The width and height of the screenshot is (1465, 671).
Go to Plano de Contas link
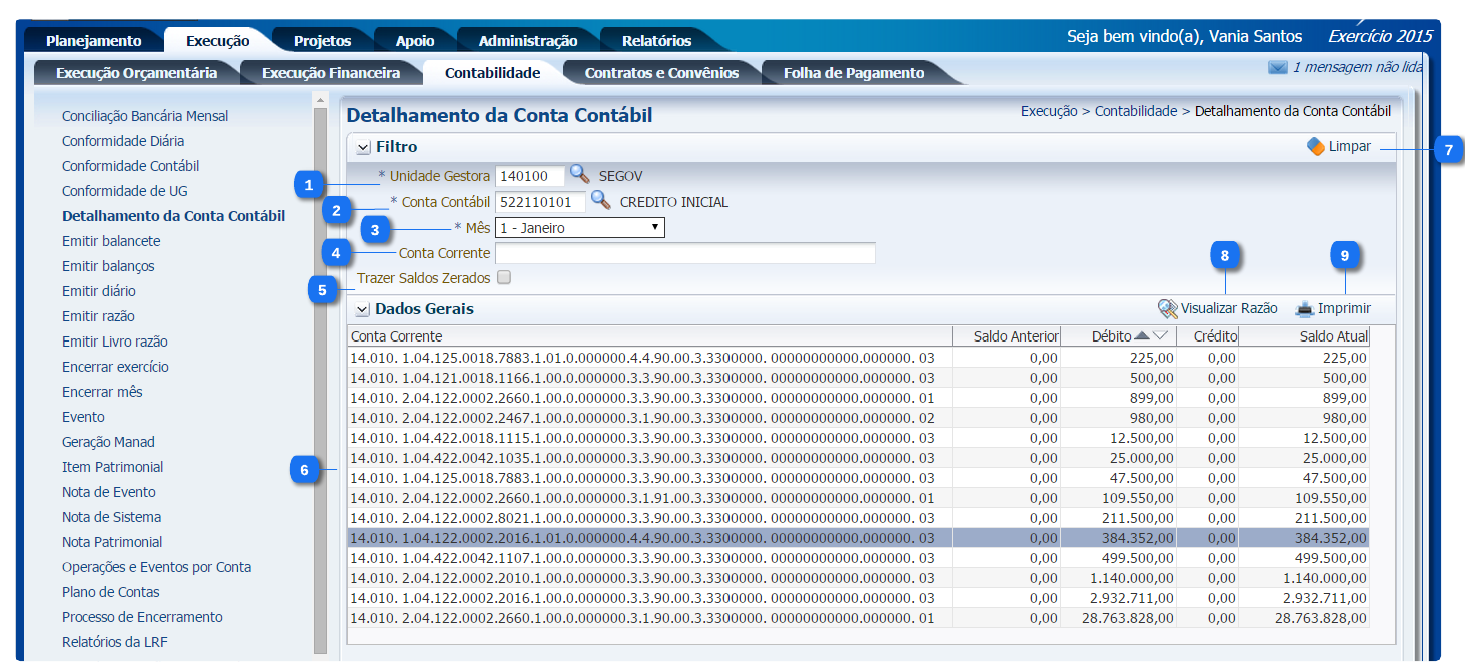110,592
